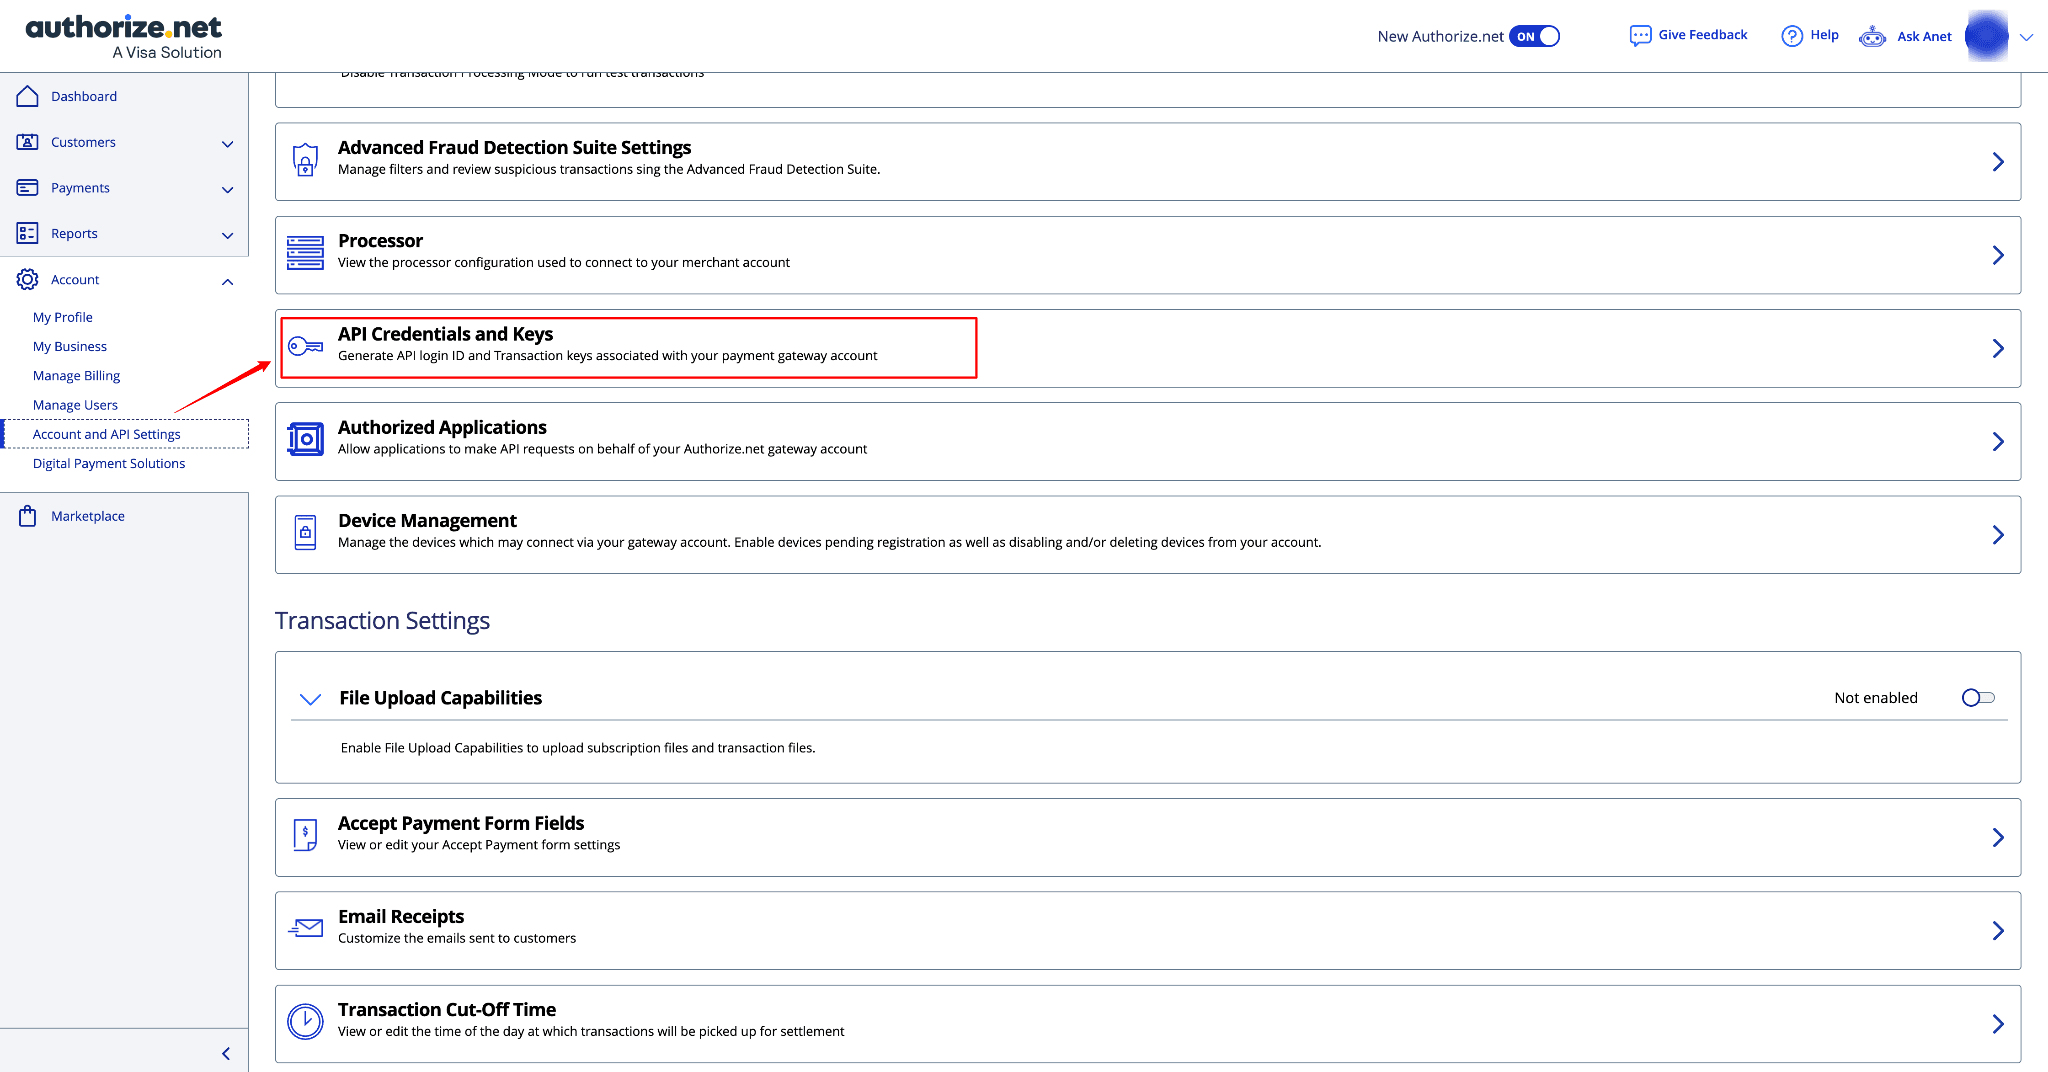Expand the Payments menu chevron
This screenshot has height=1072, width=2048.
tap(227, 190)
